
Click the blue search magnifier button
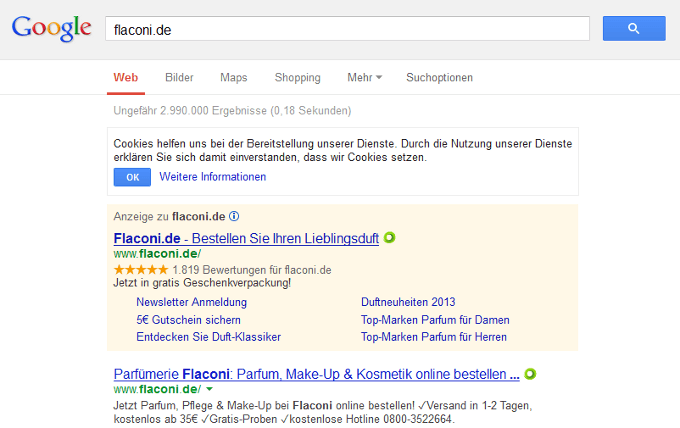pyautogui.click(x=634, y=29)
